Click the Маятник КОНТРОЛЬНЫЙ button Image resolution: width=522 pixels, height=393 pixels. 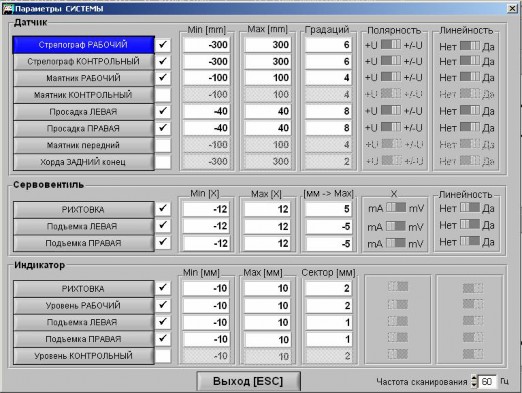[x=83, y=95]
